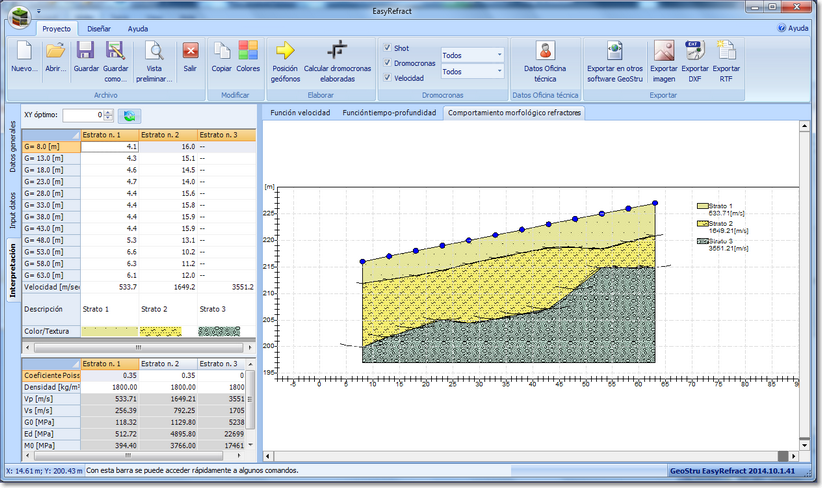Toggle the Shot checkbox

tap(387, 48)
